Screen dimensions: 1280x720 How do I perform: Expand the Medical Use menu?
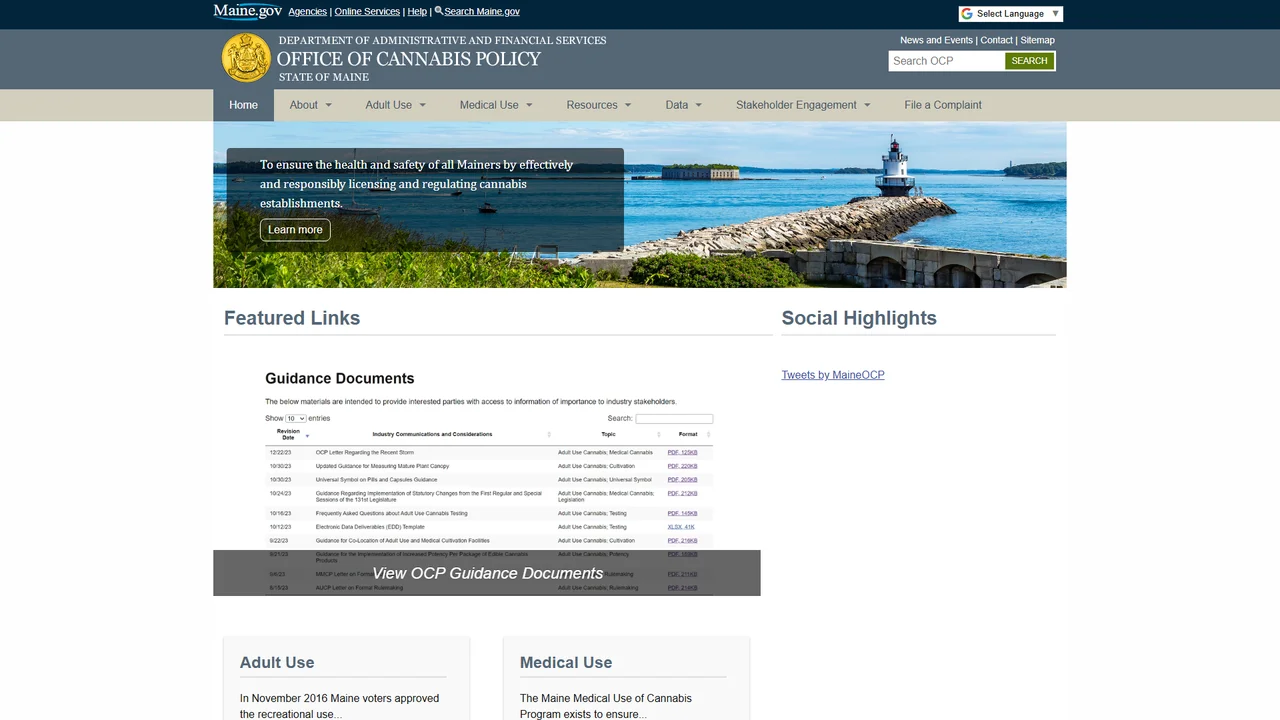coord(496,105)
